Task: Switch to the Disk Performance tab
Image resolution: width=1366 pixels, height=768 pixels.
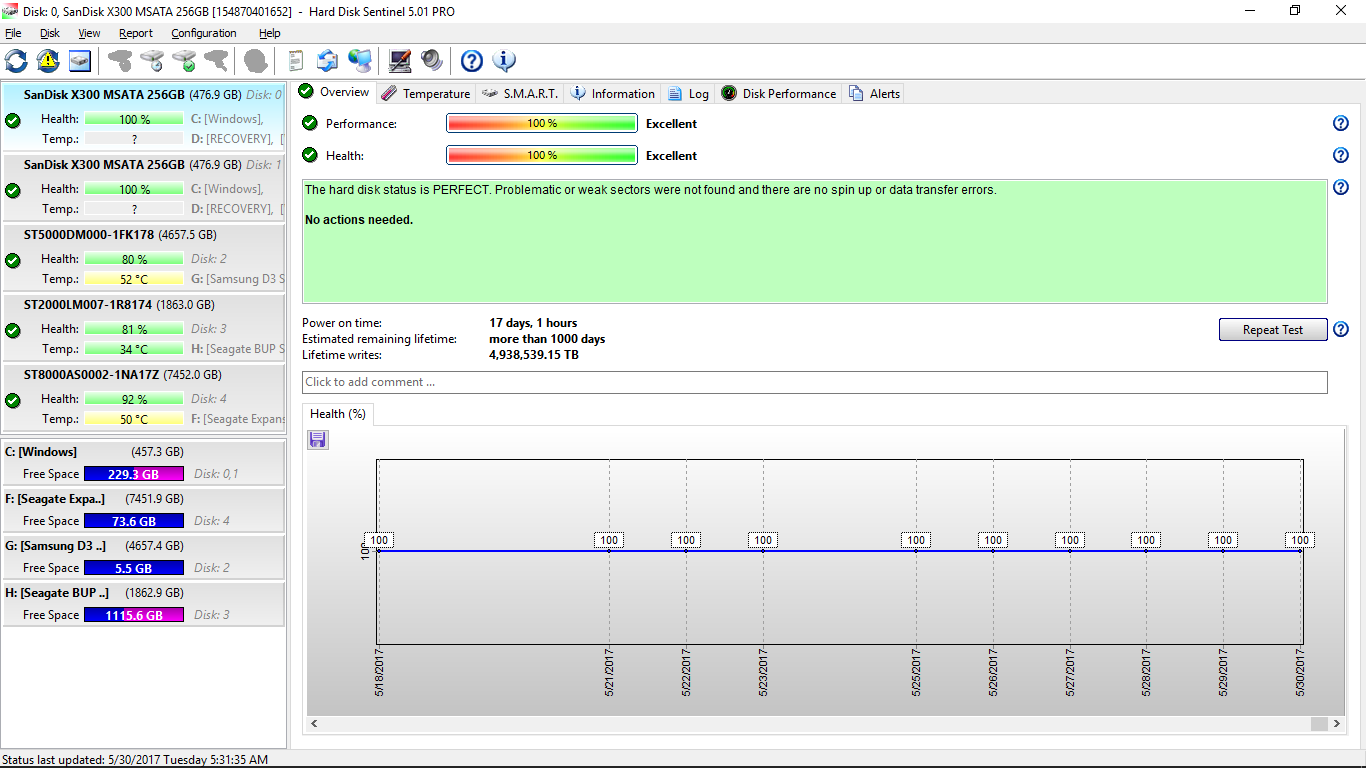Action: point(778,94)
